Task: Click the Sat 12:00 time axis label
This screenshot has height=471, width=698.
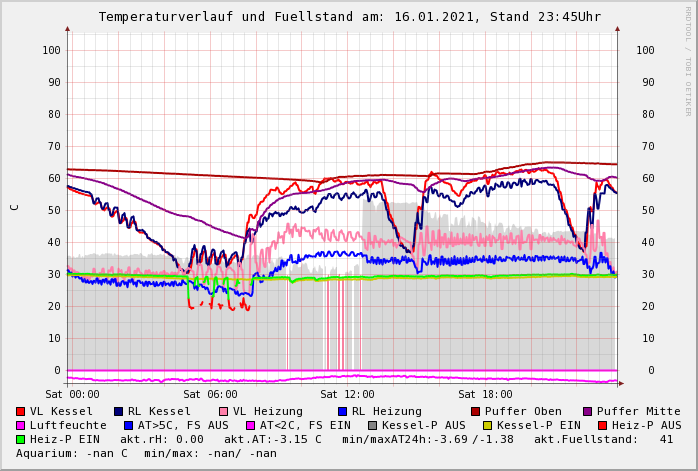Action: (347, 394)
